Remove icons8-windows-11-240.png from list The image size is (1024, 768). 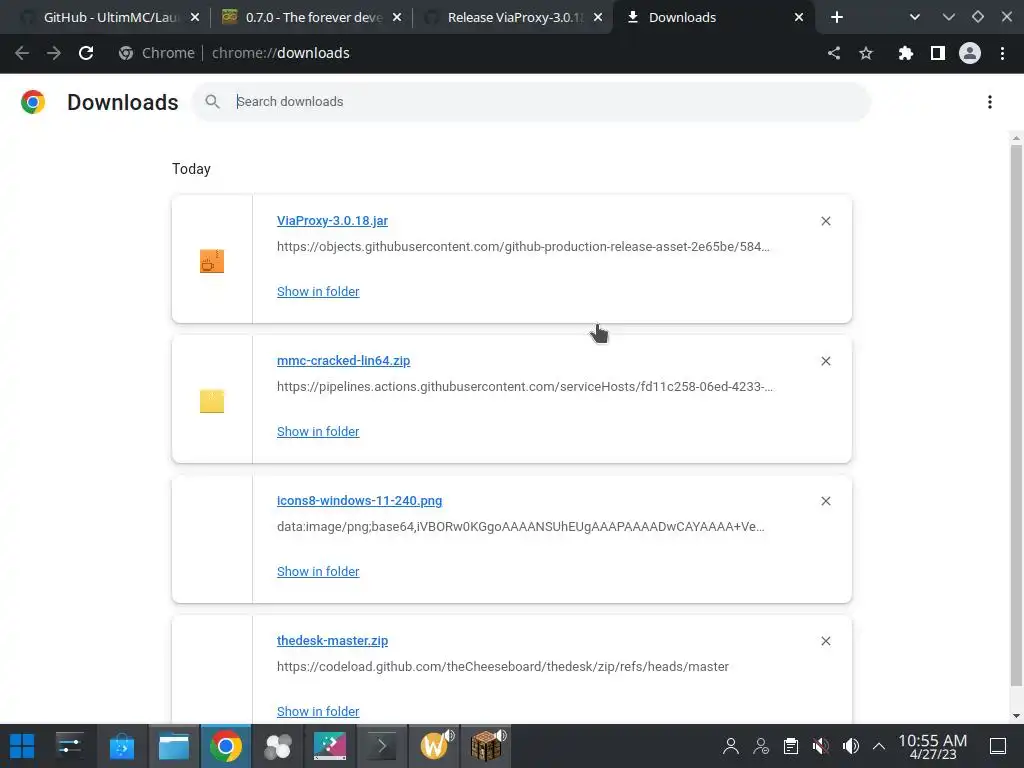pos(825,501)
